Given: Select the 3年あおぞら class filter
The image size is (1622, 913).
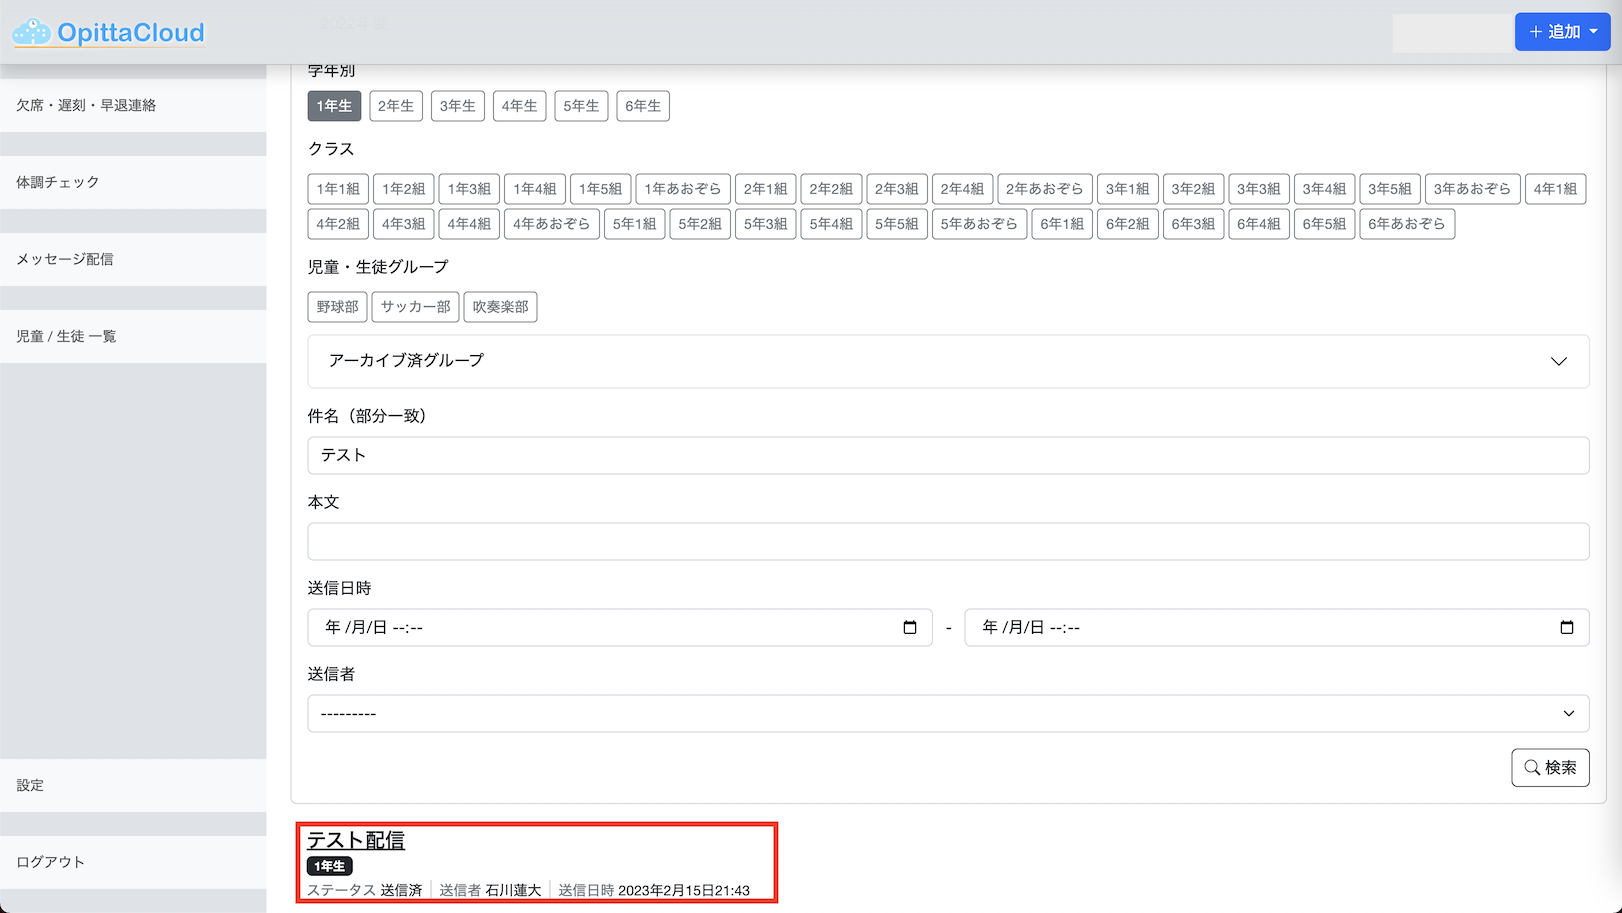Looking at the screenshot, I should click(x=1472, y=189).
